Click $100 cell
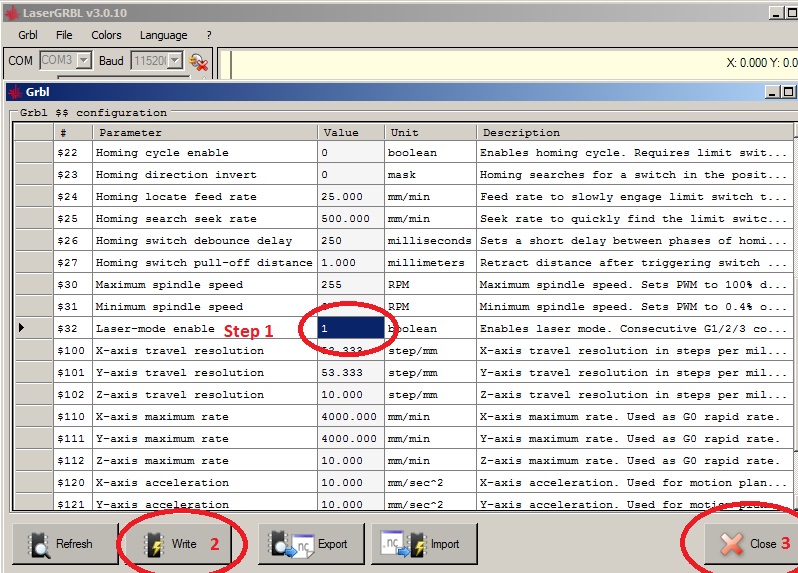The width and height of the screenshot is (798, 573). click(73, 351)
